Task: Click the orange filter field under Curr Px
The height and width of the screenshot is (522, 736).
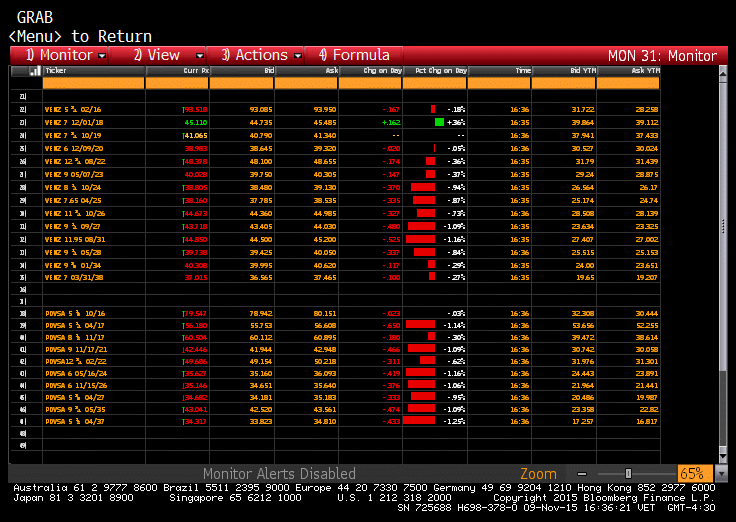Action: (x=177, y=83)
